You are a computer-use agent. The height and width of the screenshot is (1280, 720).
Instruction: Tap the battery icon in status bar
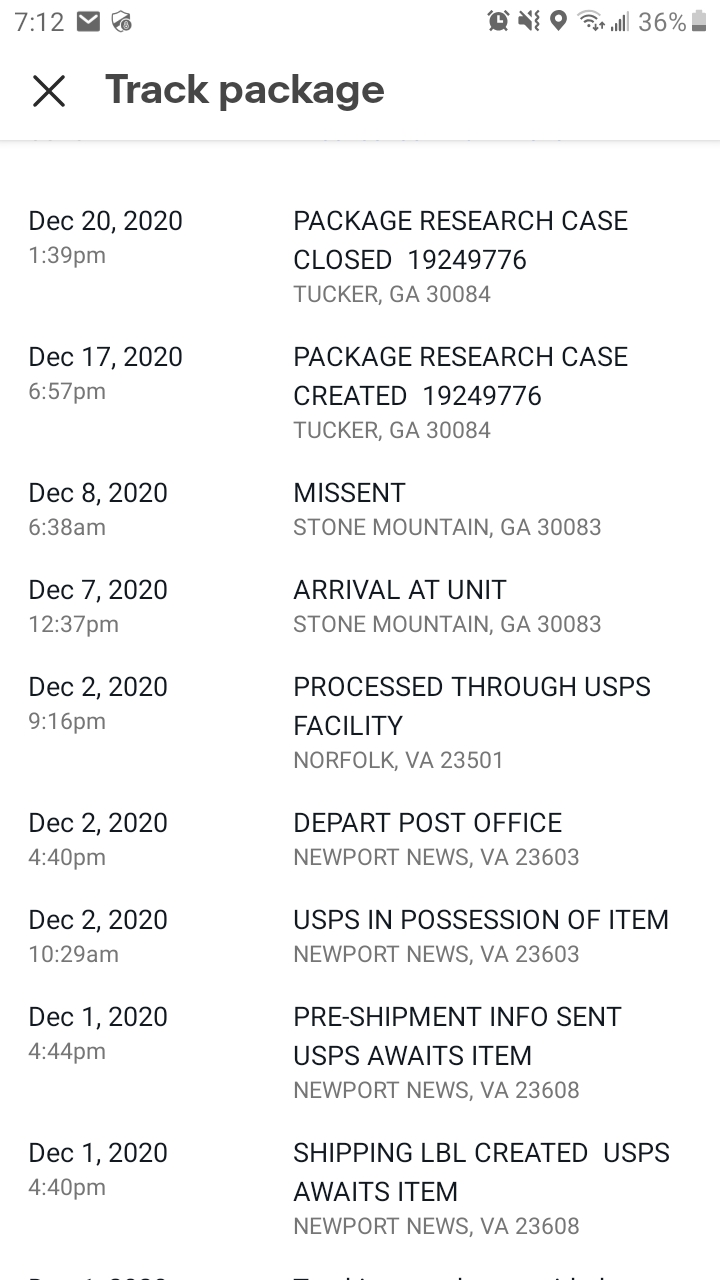[x=698, y=21]
